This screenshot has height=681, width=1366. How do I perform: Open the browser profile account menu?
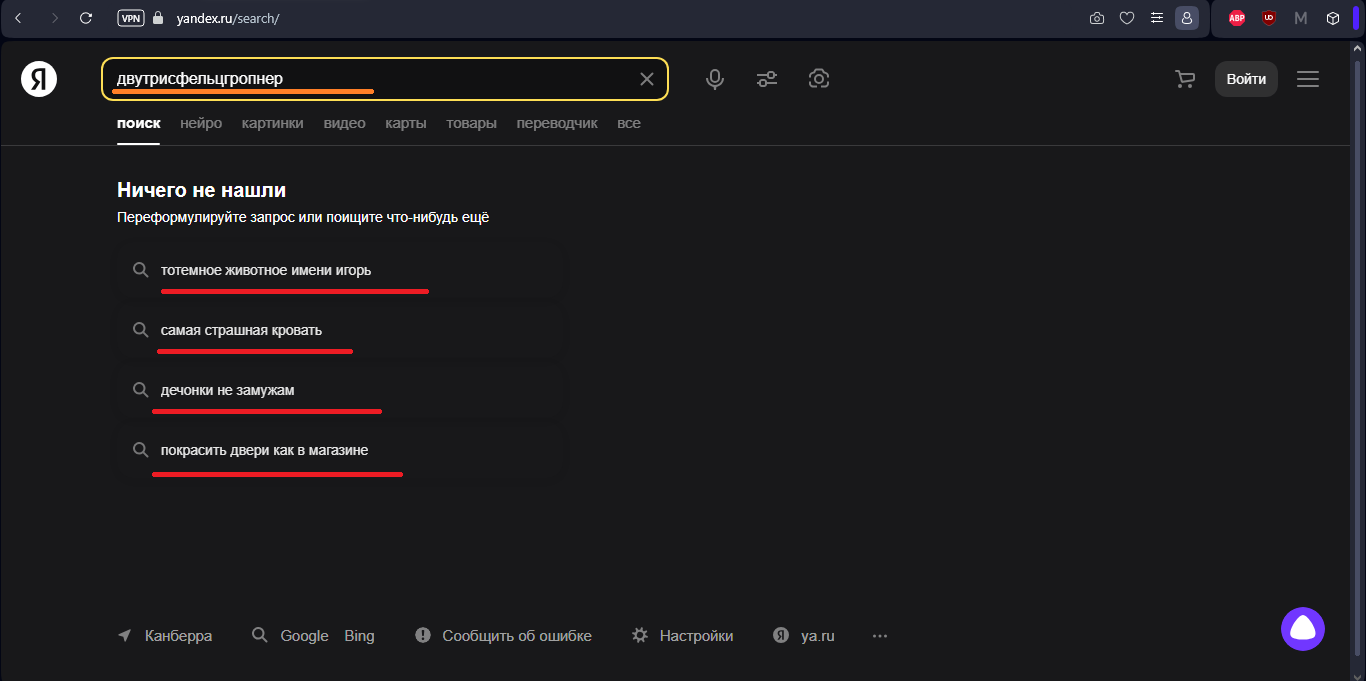[1187, 18]
